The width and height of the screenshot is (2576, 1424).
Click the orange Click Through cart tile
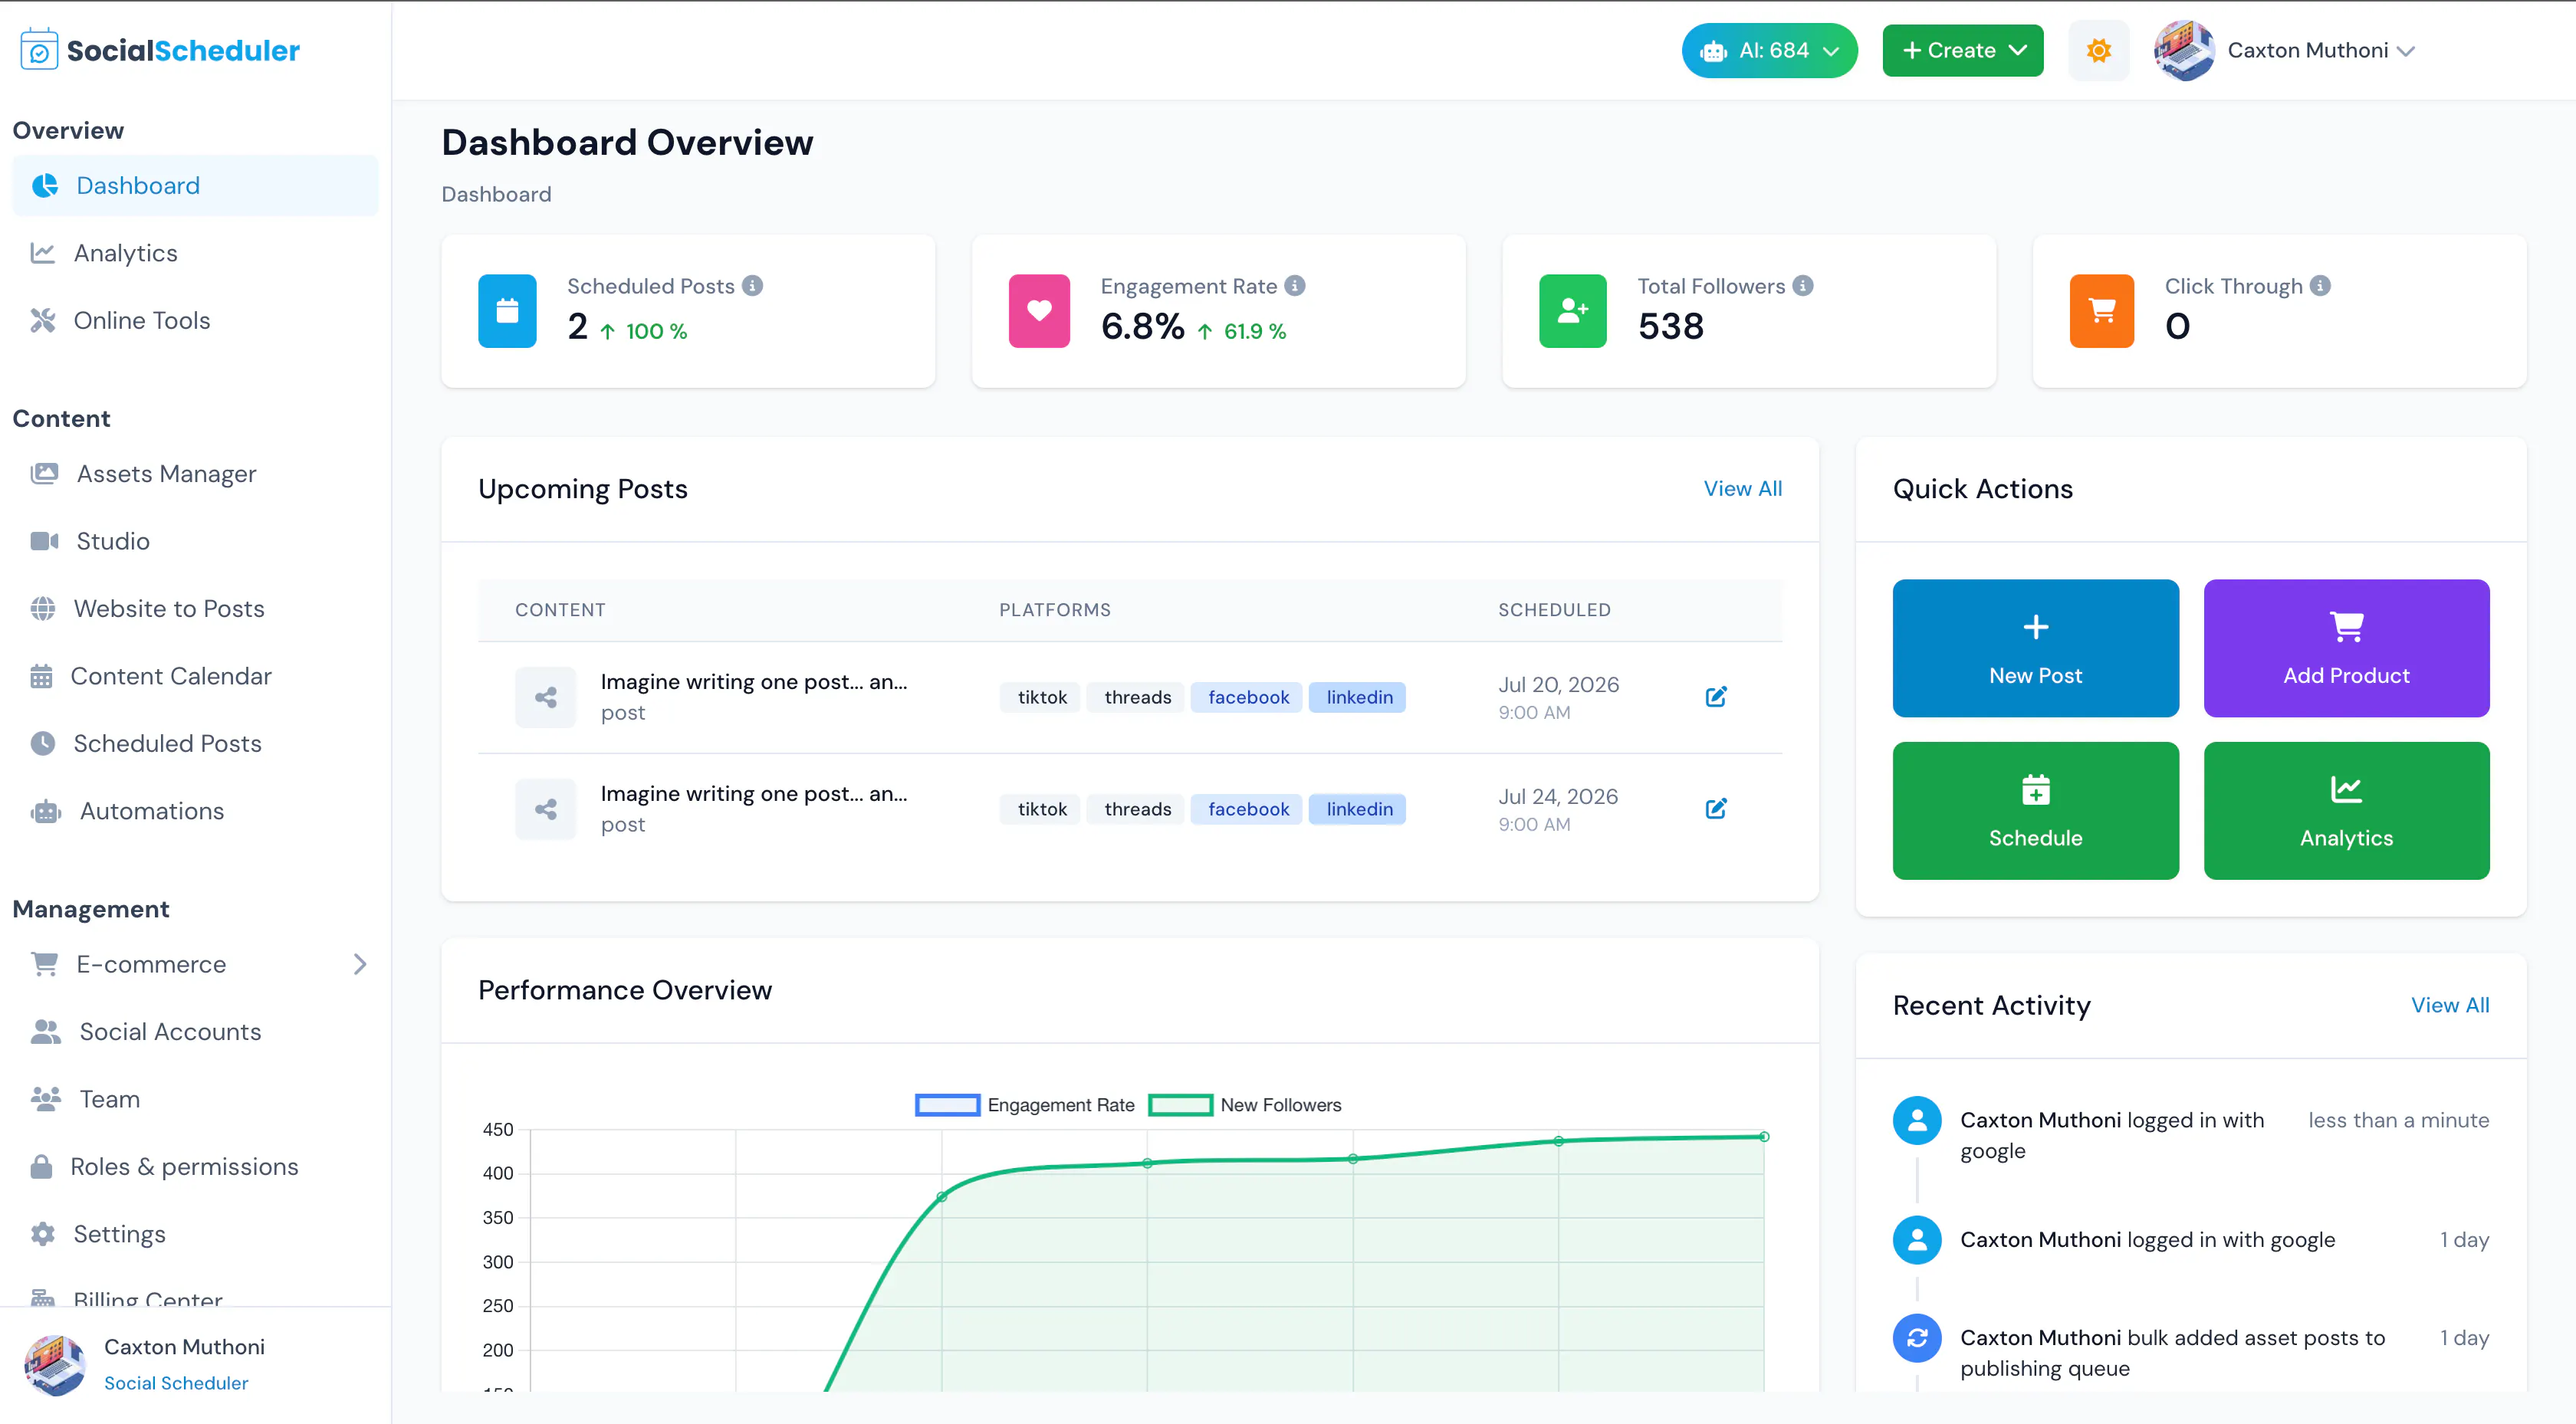click(x=2102, y=311)
